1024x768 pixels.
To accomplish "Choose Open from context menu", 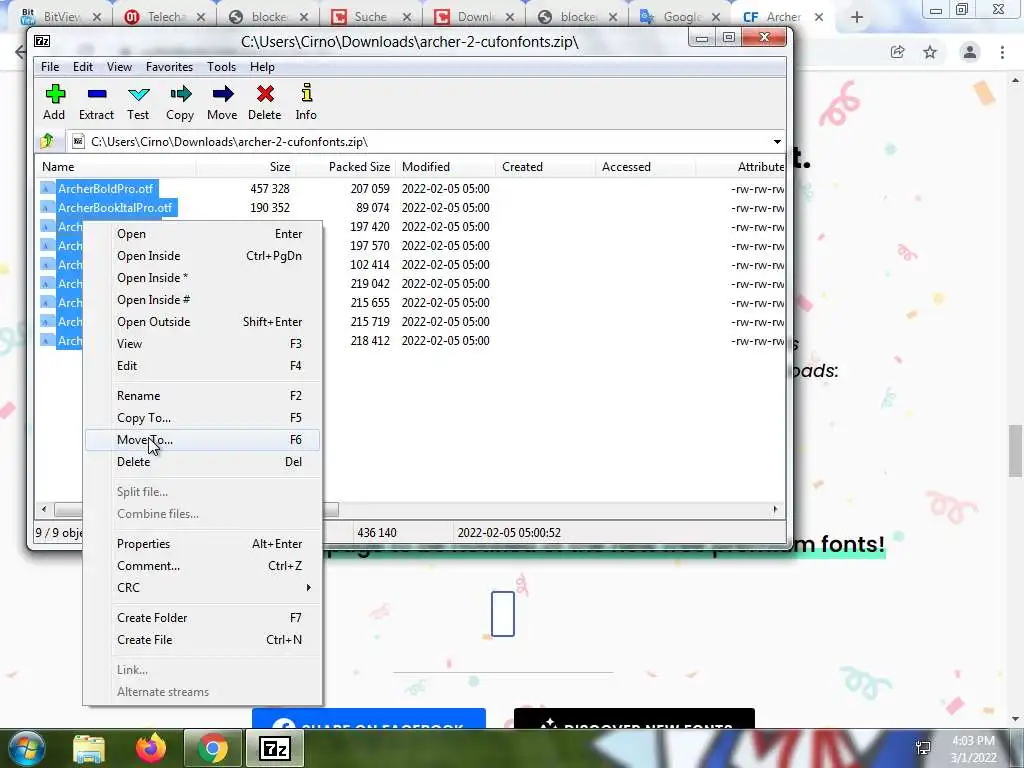I will (202, 234).
